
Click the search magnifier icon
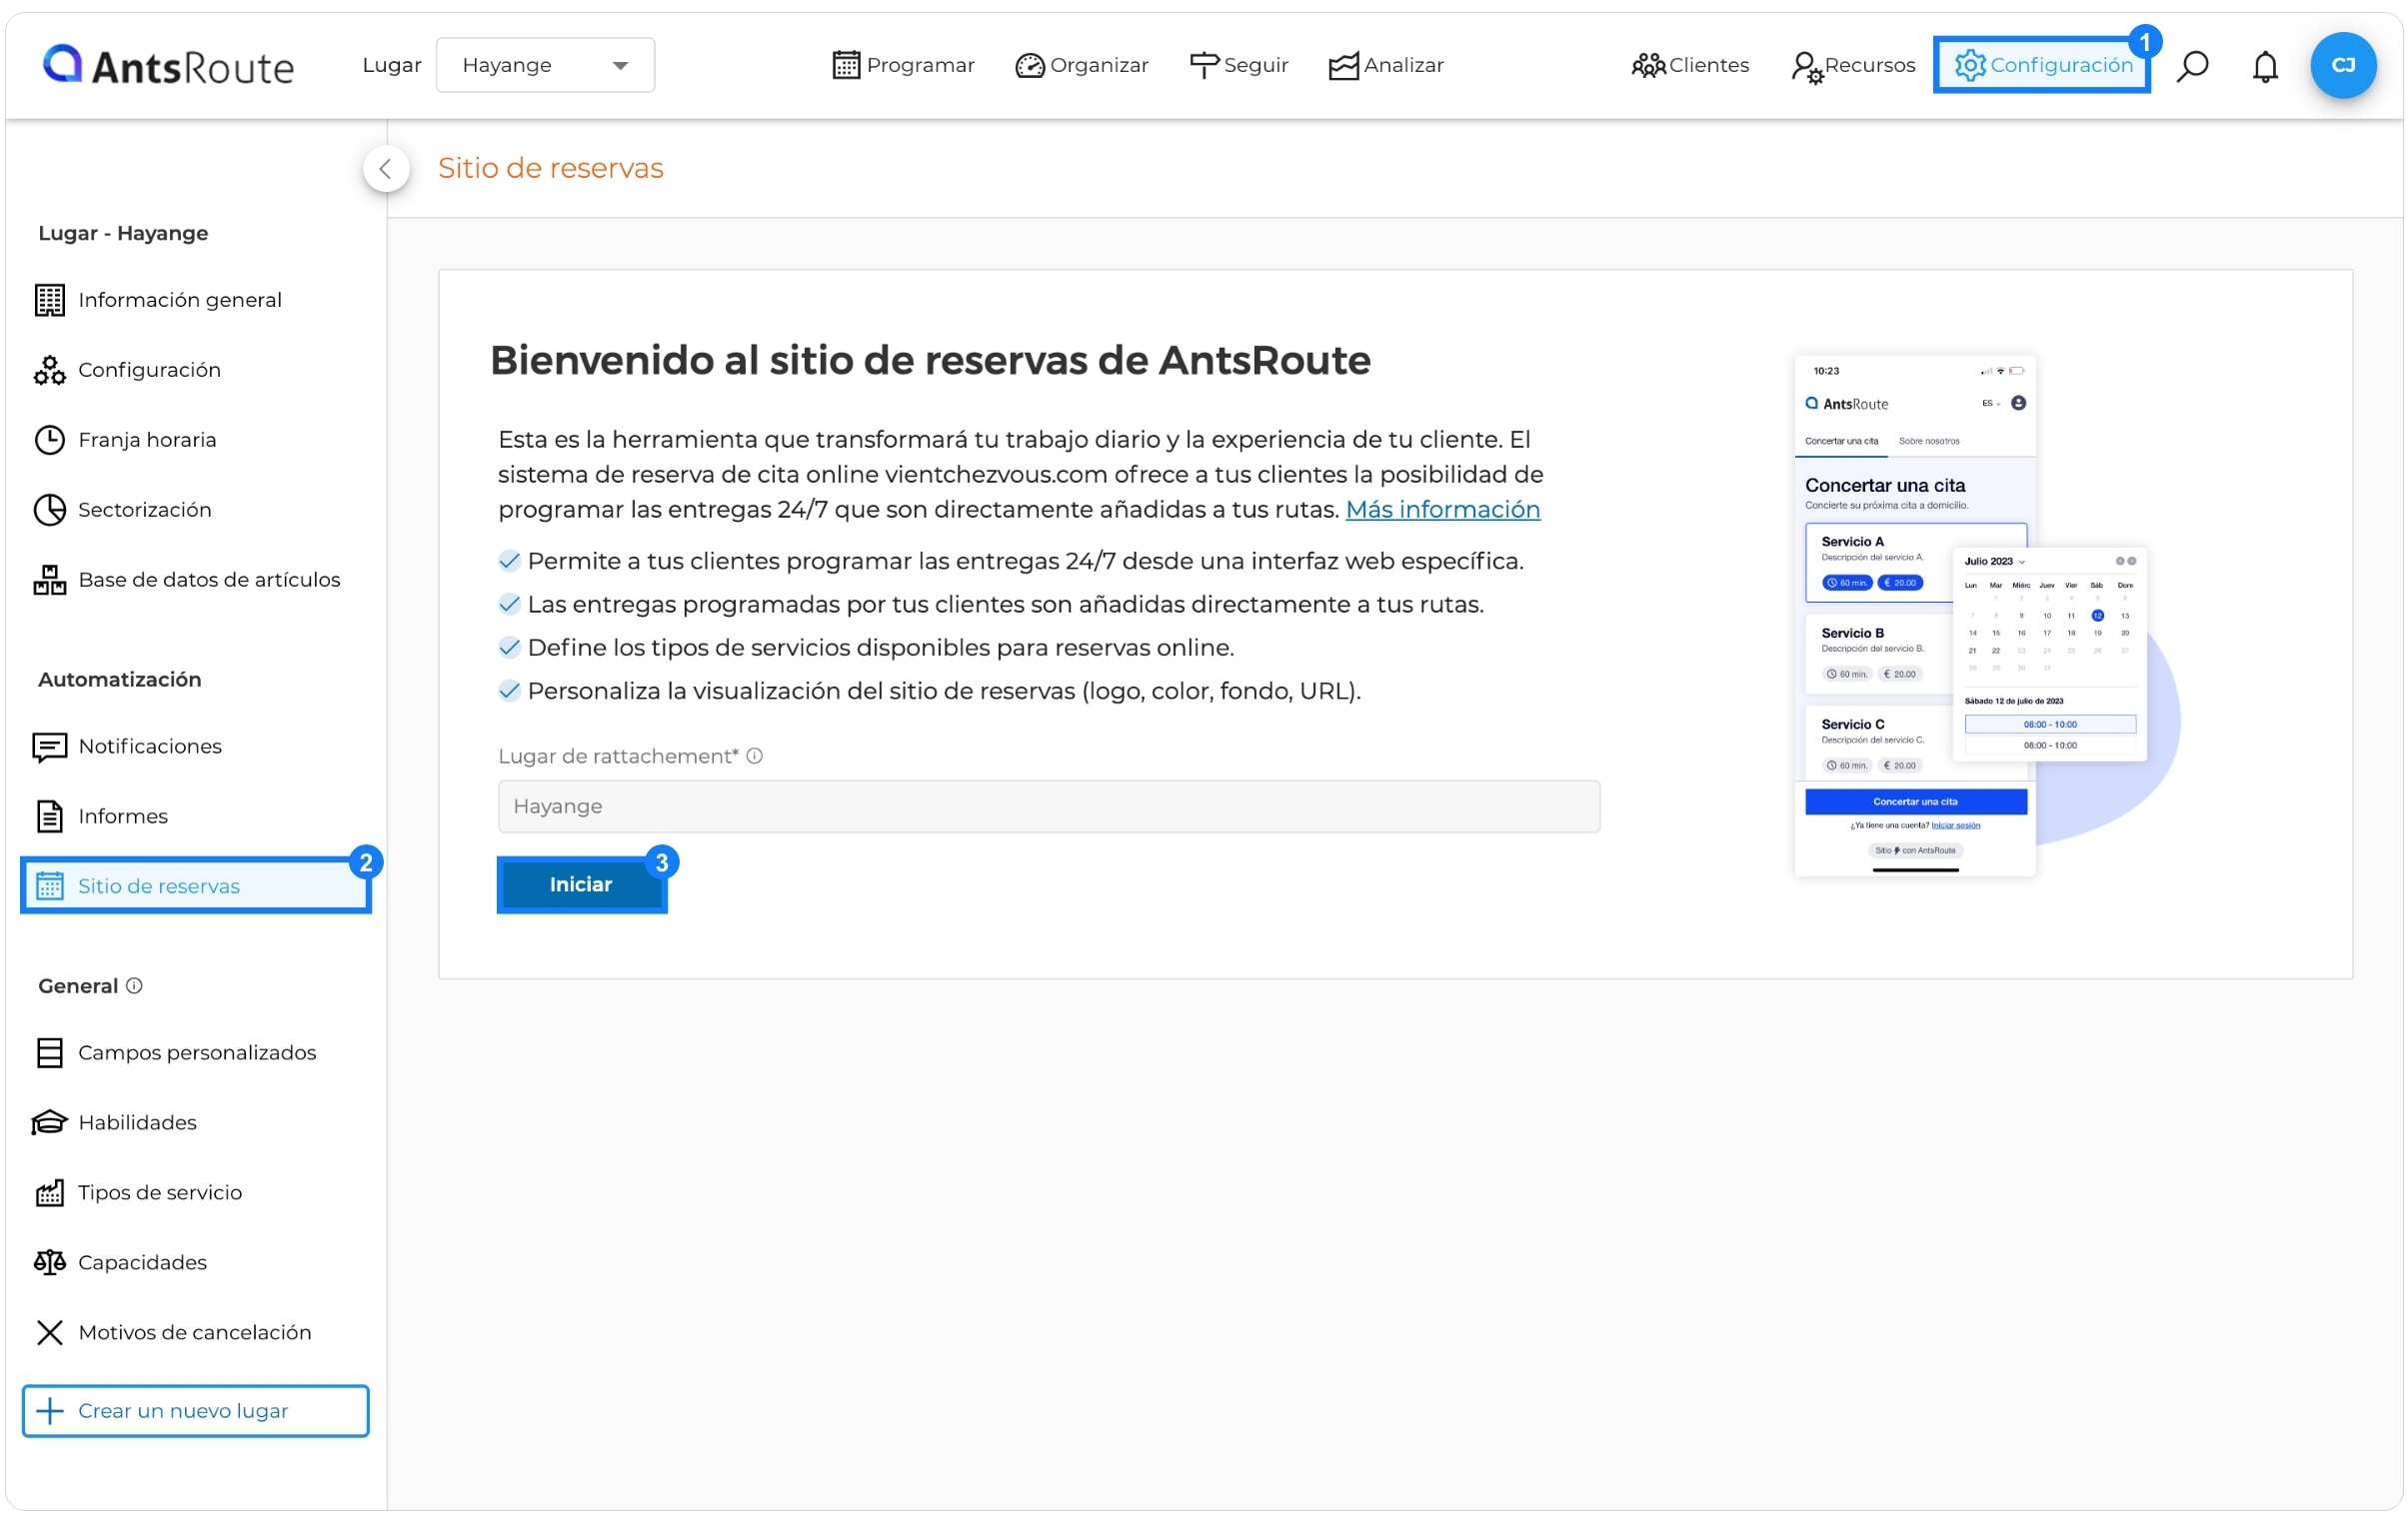(2193, 66)
